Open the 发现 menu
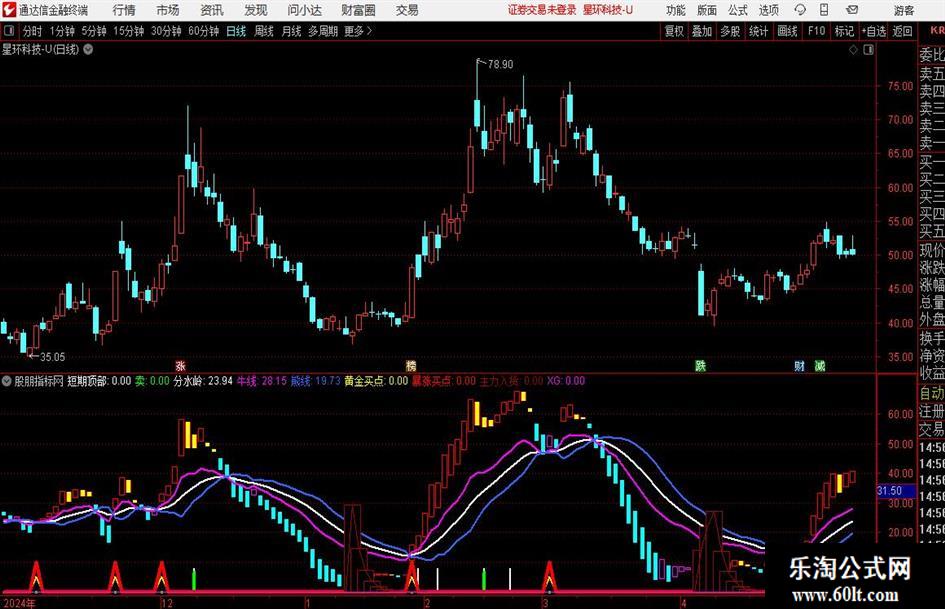The height and width of the screenshot is (609, 945). [x=256, y=10]
